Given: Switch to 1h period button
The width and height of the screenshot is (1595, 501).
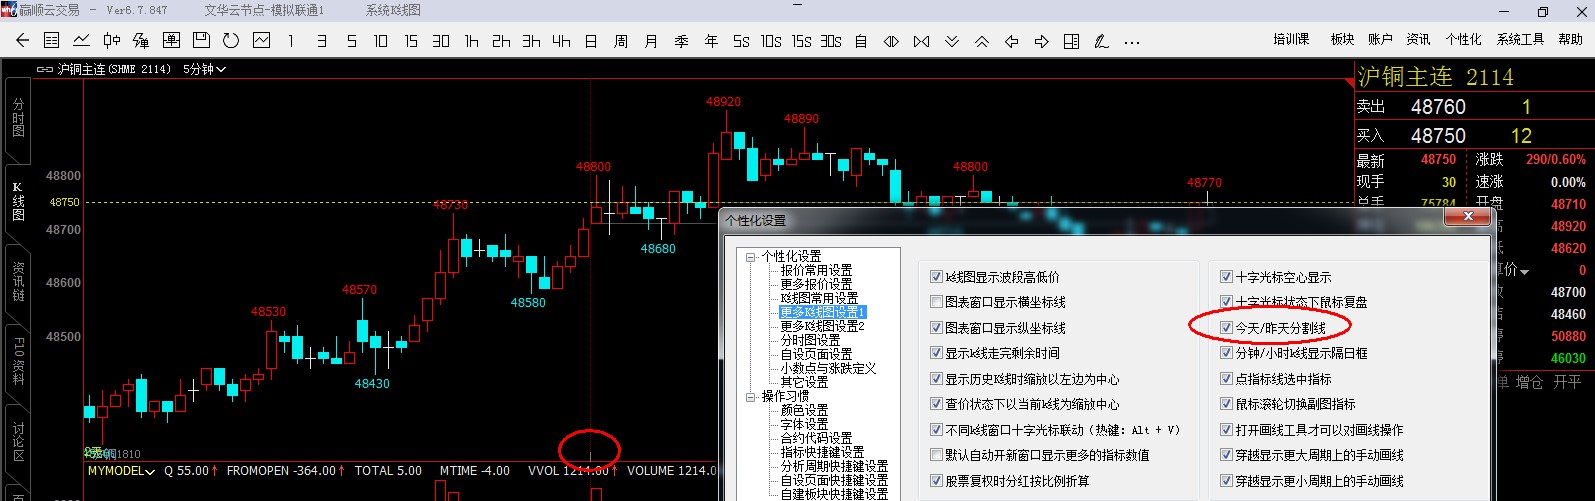Looking at the screenshot, I should pyautogui.click(x=471, y=41).
